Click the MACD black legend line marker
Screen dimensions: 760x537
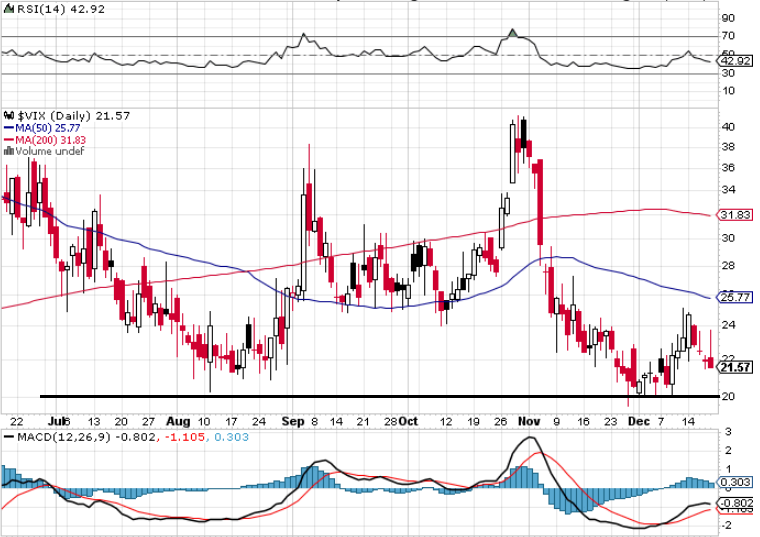9,437
